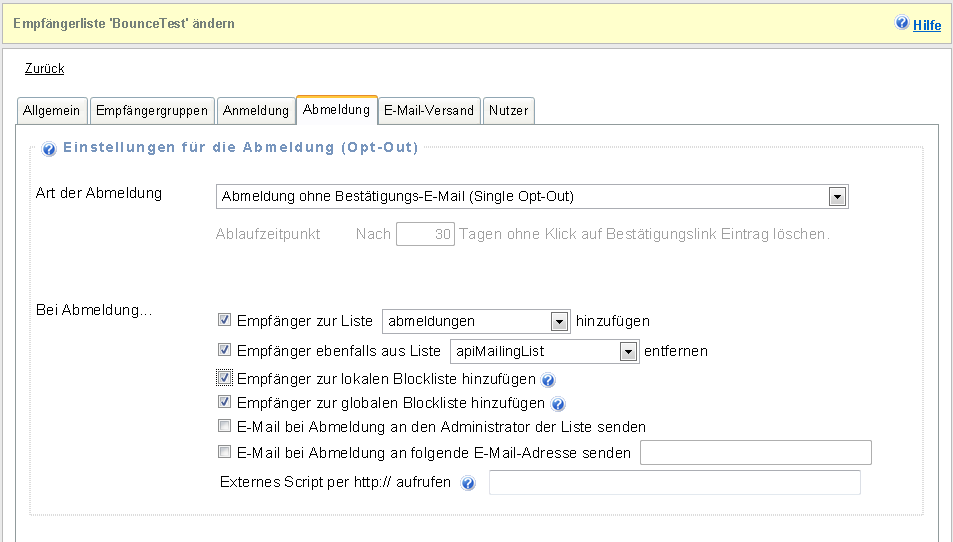953x542 pixels.
Task: Enable email to following address checkbox
Action: (224, 452)
